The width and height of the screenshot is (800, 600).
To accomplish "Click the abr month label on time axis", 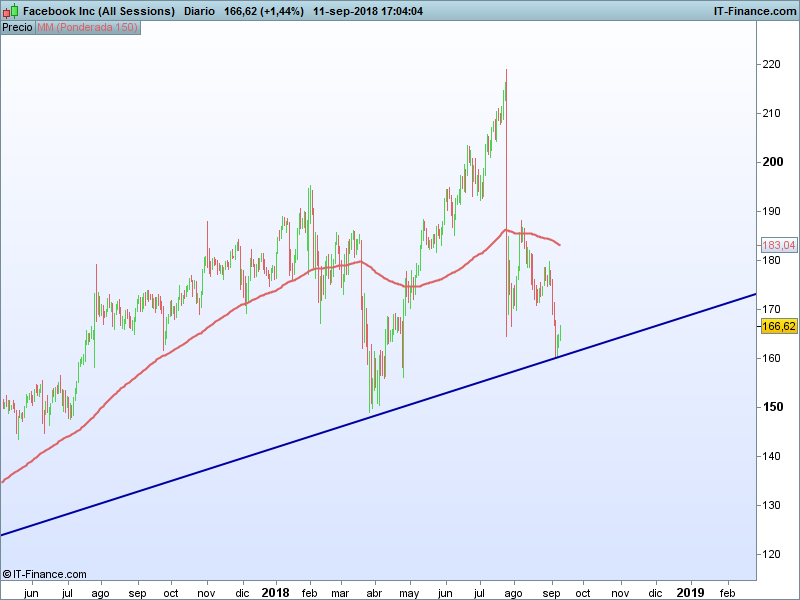I will (374, 593).
